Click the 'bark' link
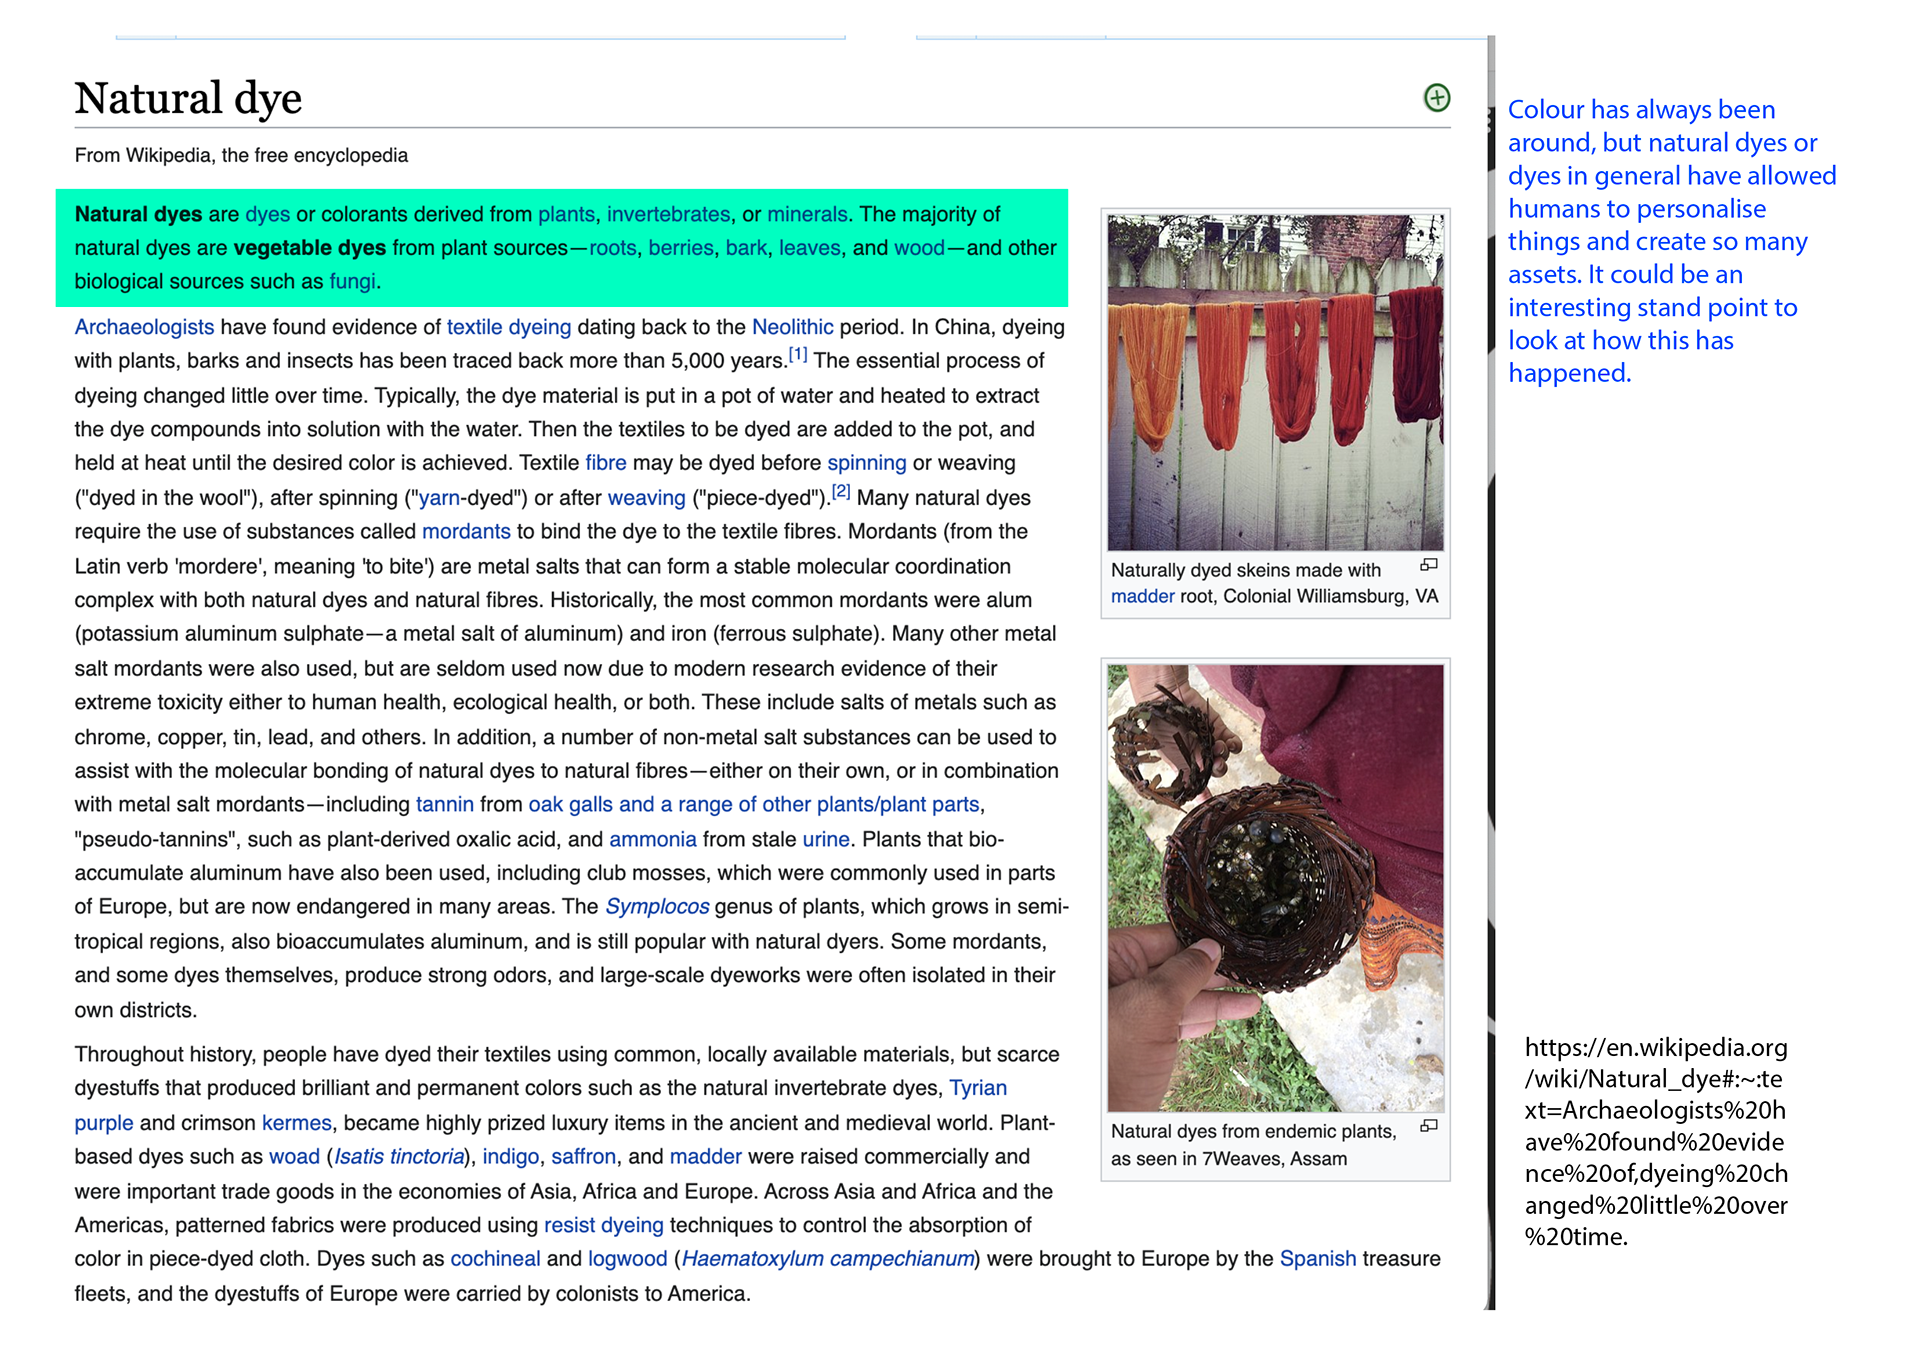Image resolution: width=1920 pixels, height=1360 pixels. coord(746,248)
